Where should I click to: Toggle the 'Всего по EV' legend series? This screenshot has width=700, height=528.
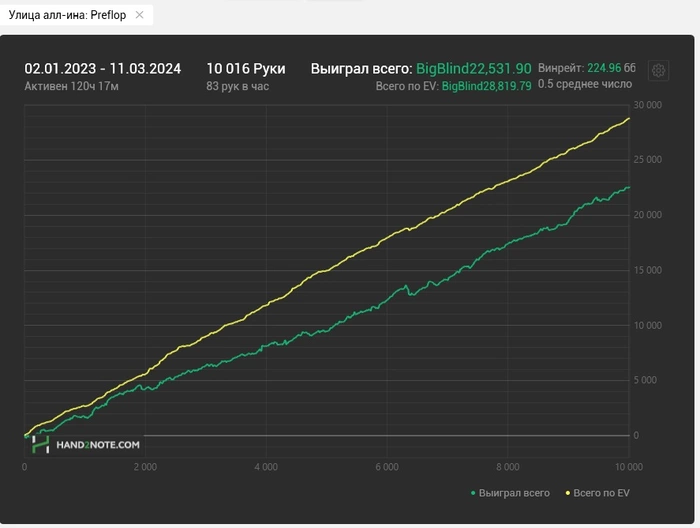click(597, 493)
